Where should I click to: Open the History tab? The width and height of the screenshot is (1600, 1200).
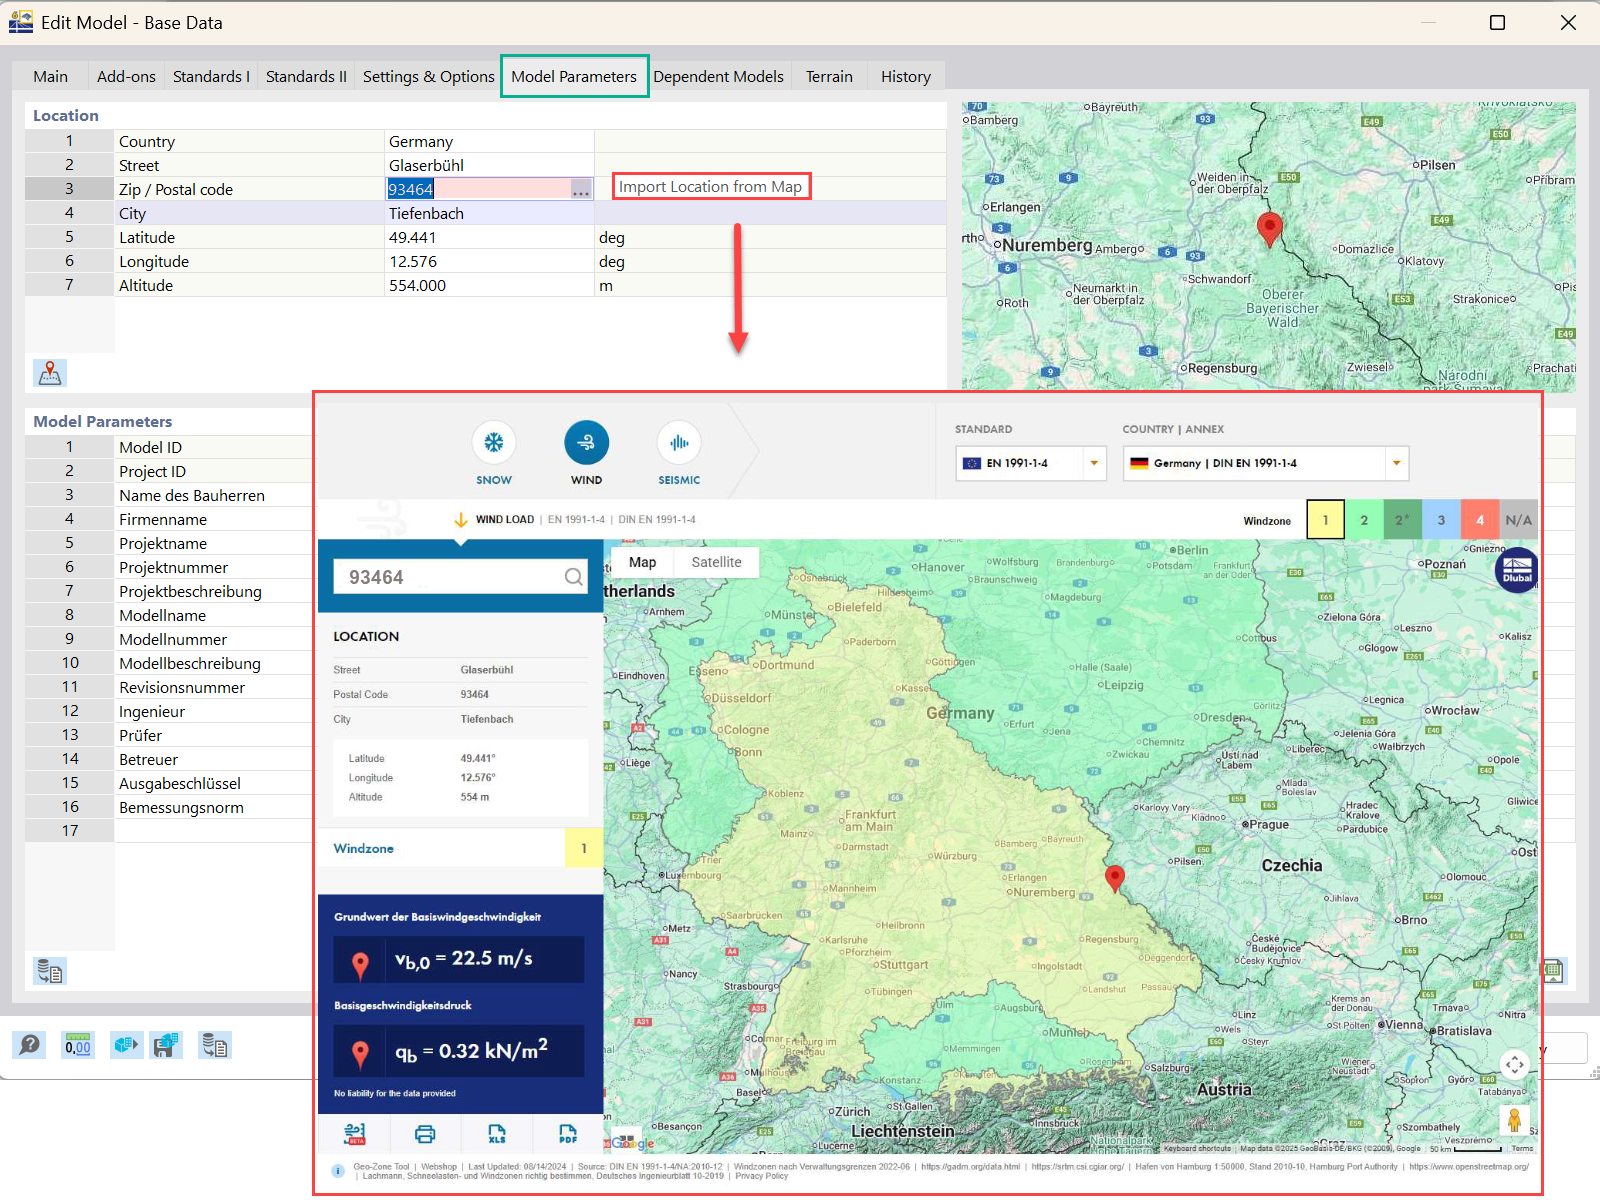pos(904,75)
